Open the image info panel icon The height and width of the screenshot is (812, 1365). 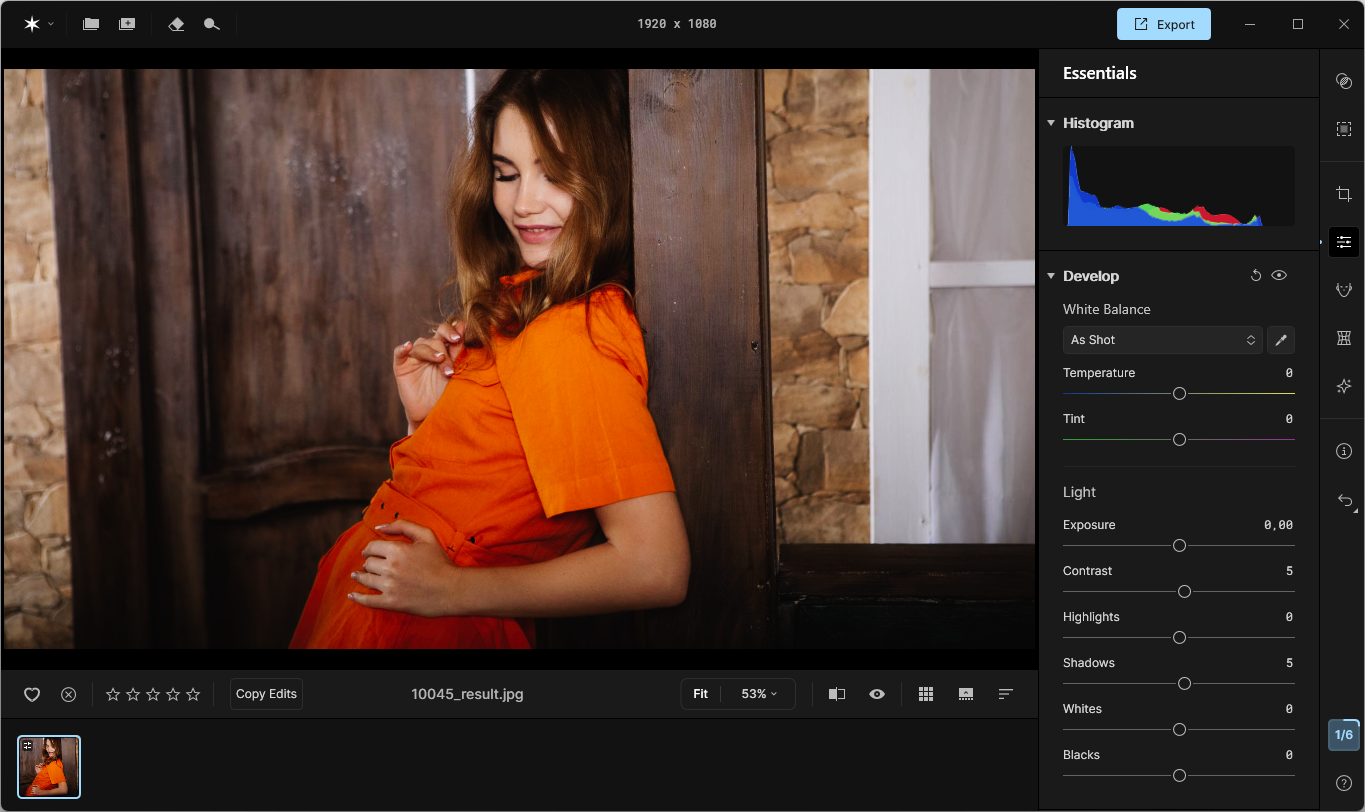pos(1343,451)
